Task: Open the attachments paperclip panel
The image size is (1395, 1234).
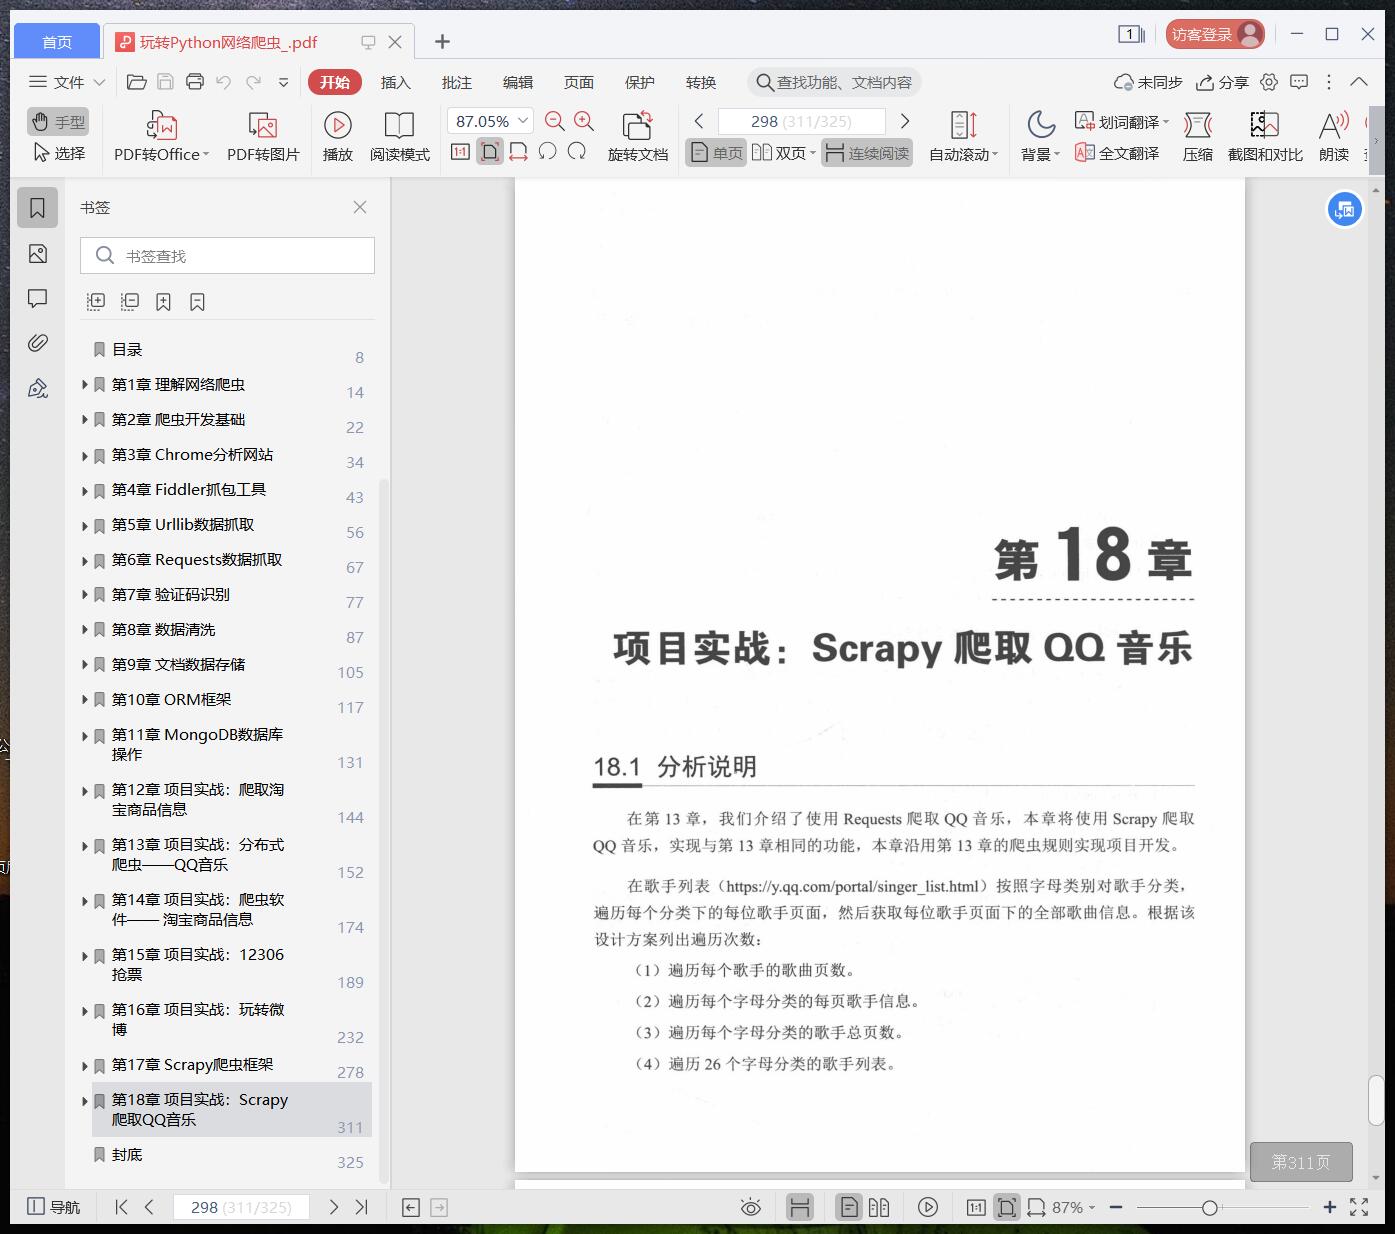Action: tap(38, 343)
